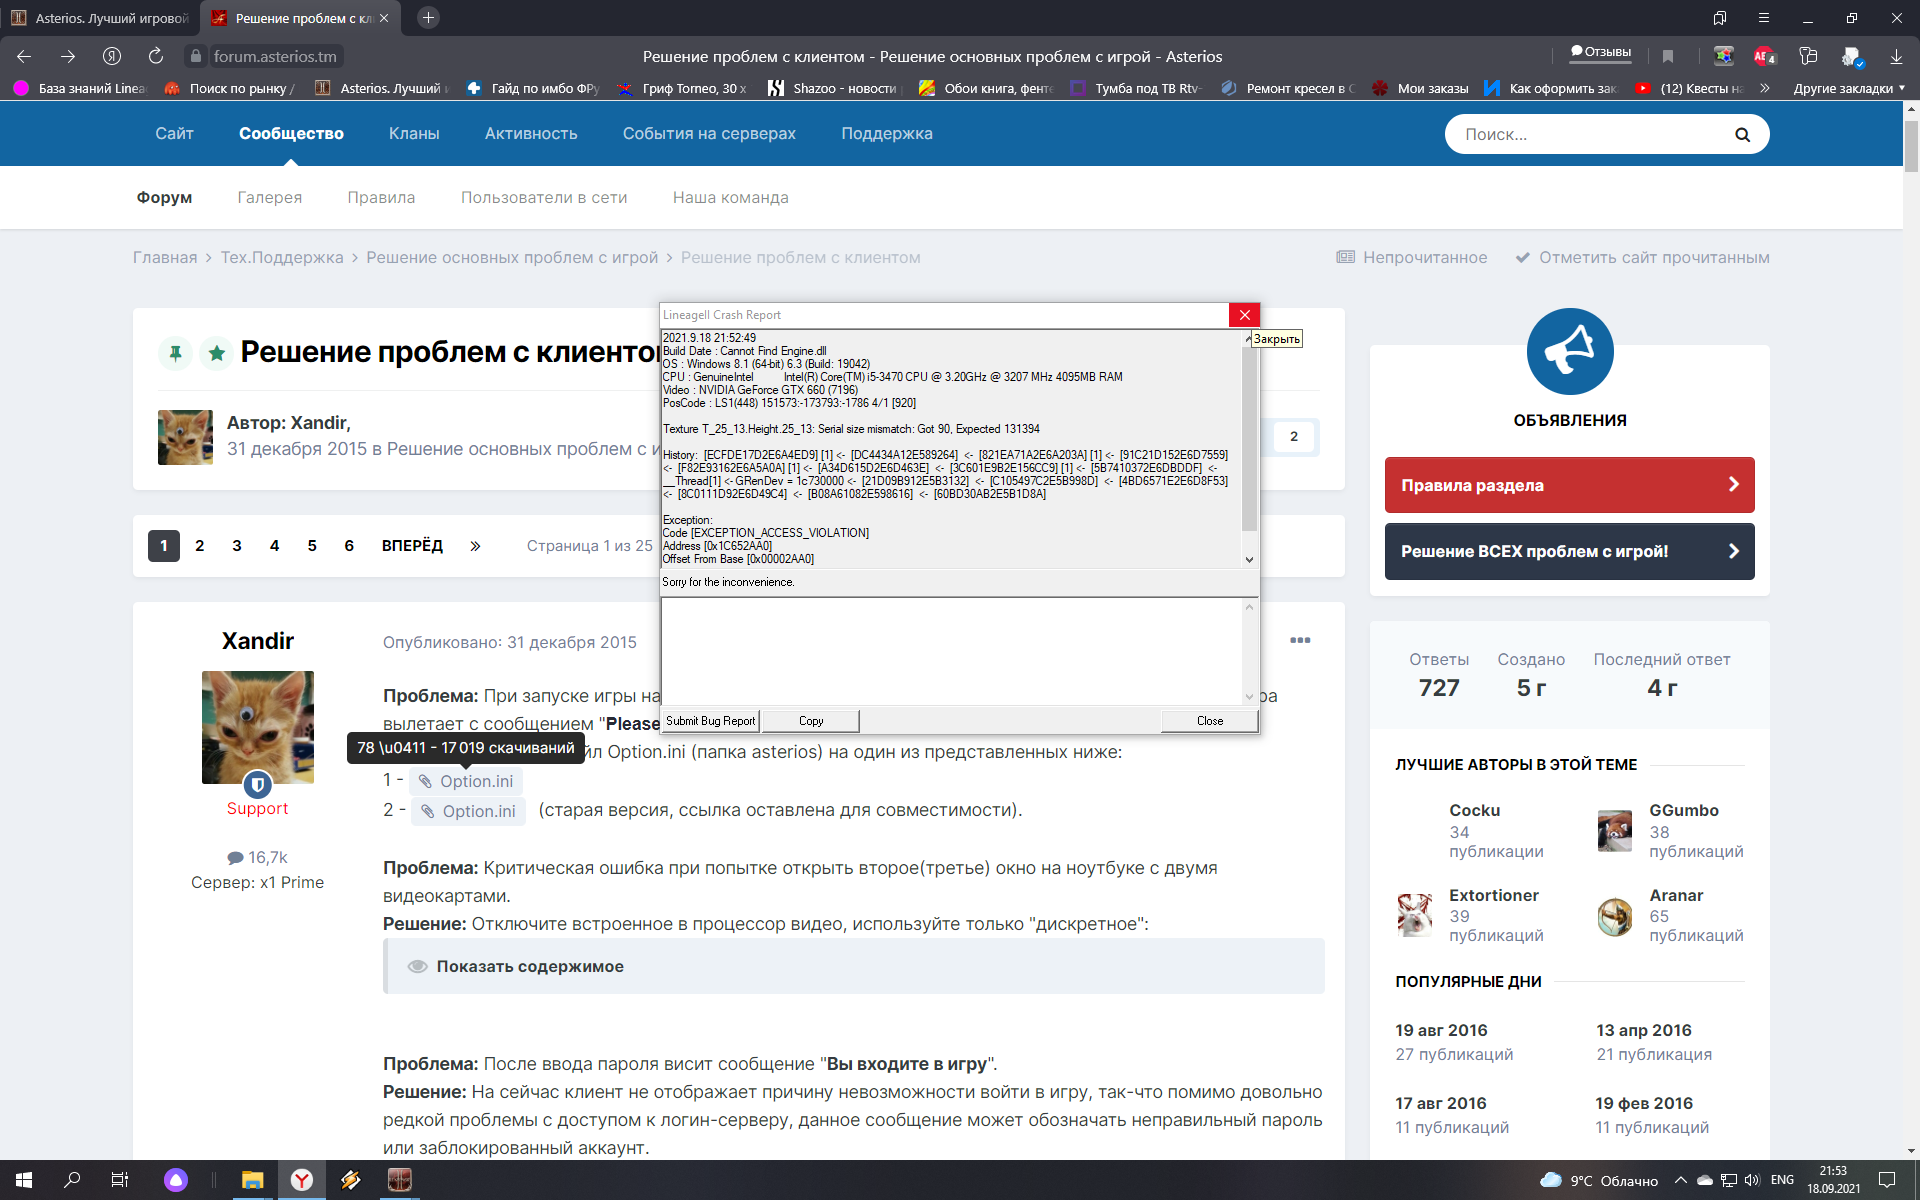Image resolution: width=1920 pixels, height=1200 pixels.
Task: Click the ENG language indicator
Action: pyautogui.click(x=1782, y=1180)
